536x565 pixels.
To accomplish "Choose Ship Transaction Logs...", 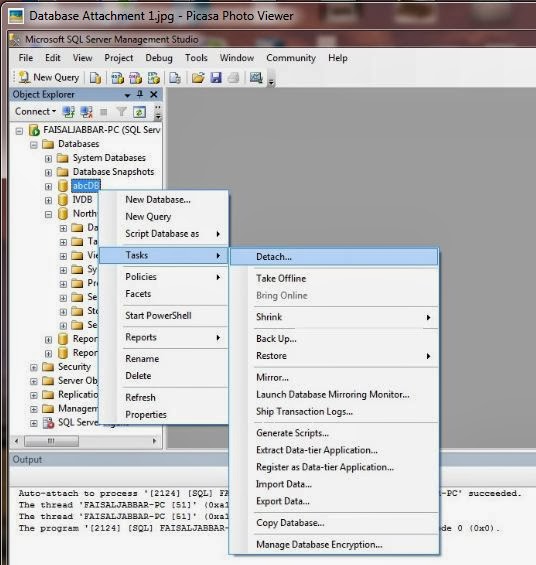I will pyautogui.click(x=334, y=411).
